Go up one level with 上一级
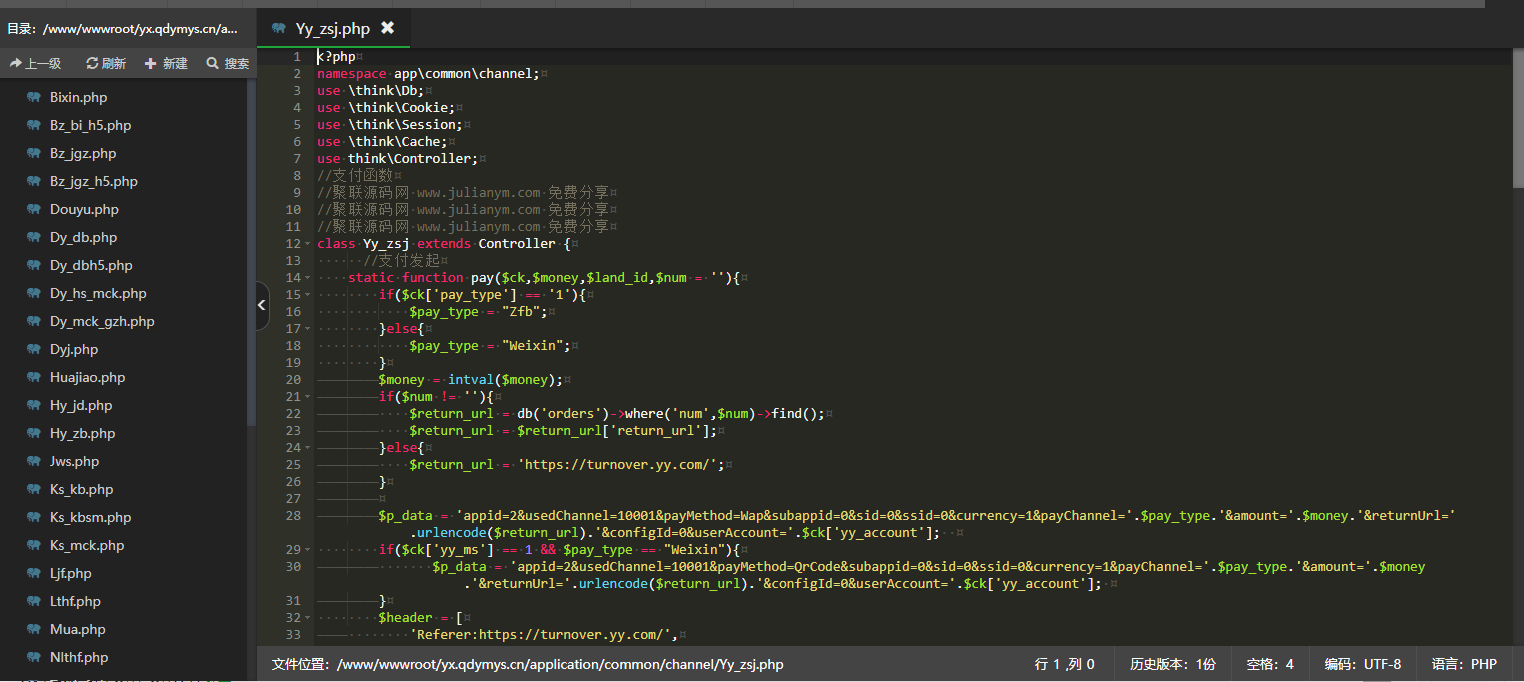Viewport: 1524px width, 682px height. click(36, 63)
